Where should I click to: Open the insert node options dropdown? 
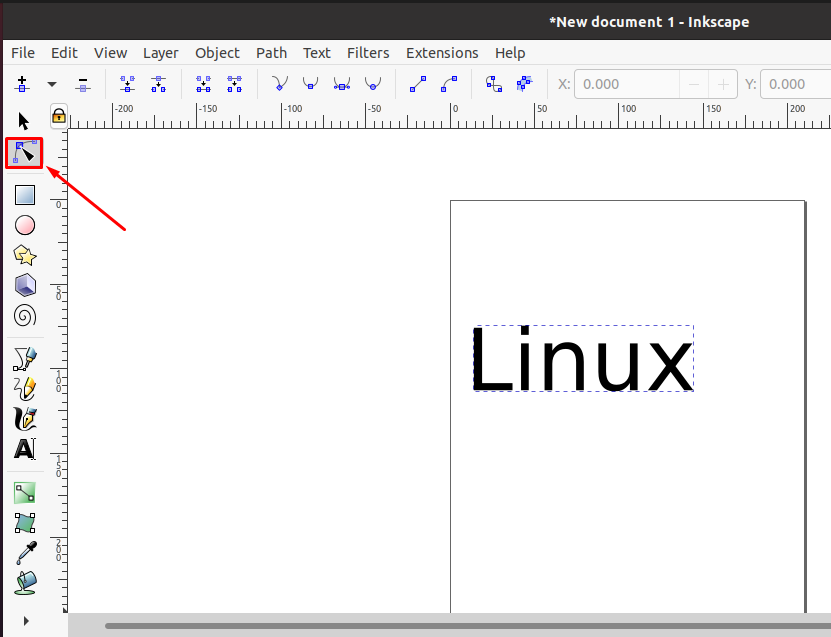click(51, 84)
